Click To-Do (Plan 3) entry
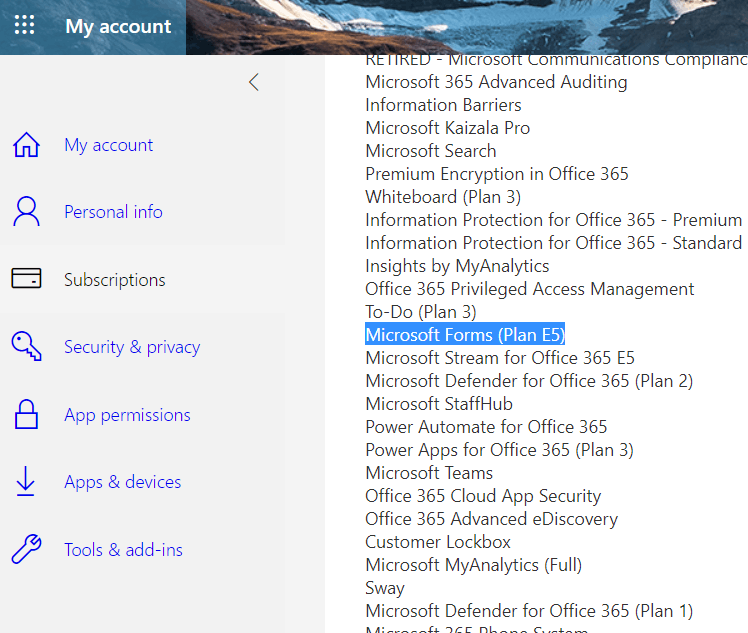The image size is (748, 633). (x=421, y=312)
